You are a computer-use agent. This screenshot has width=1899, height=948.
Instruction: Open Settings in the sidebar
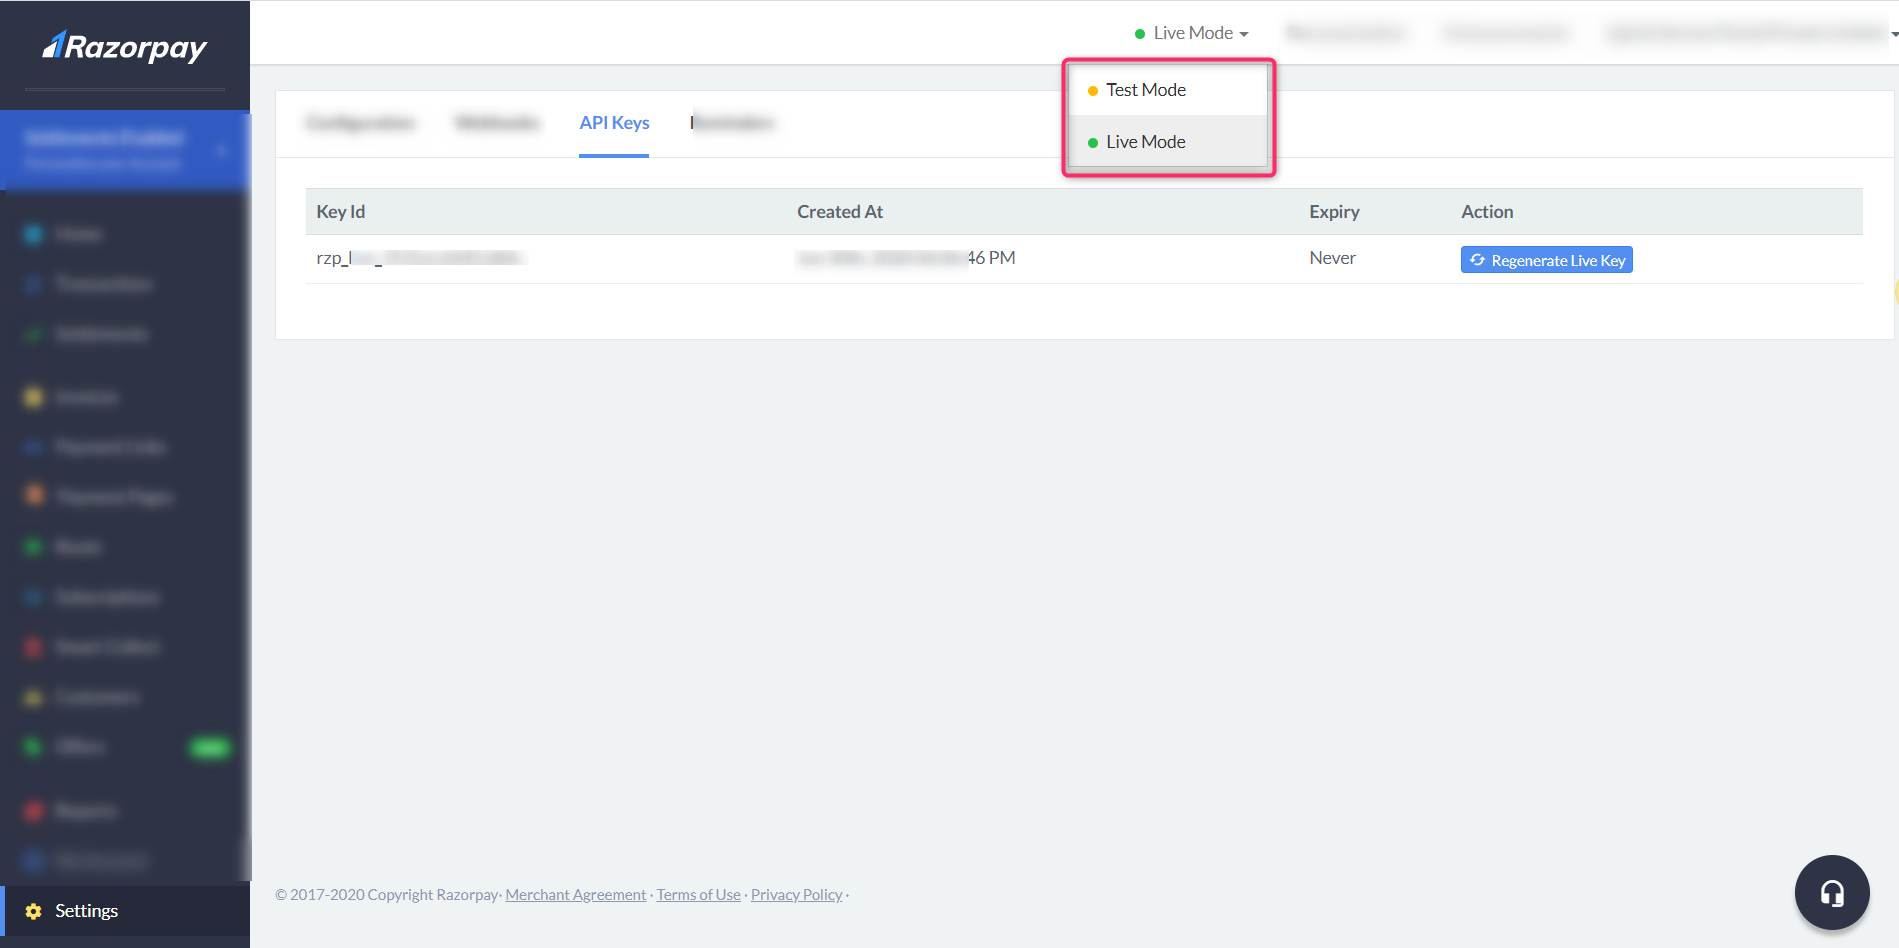tap(125, 911)
